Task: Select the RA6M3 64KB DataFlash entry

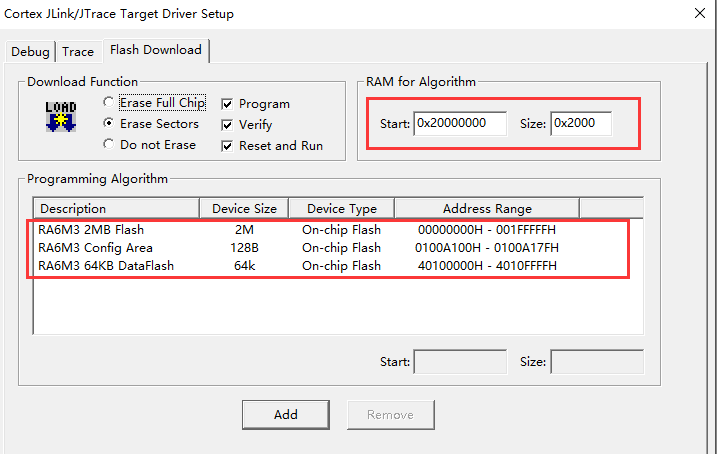Action: point(105,265)
